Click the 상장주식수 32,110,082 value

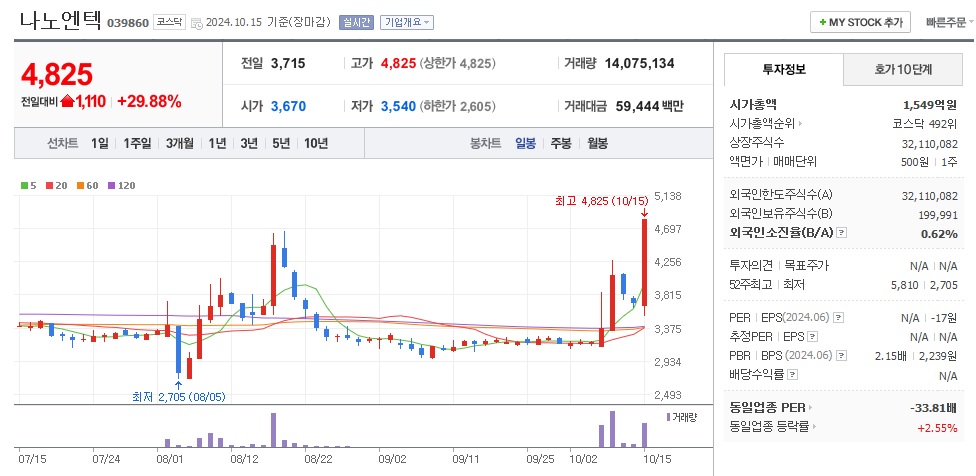(x=930, y=143)
